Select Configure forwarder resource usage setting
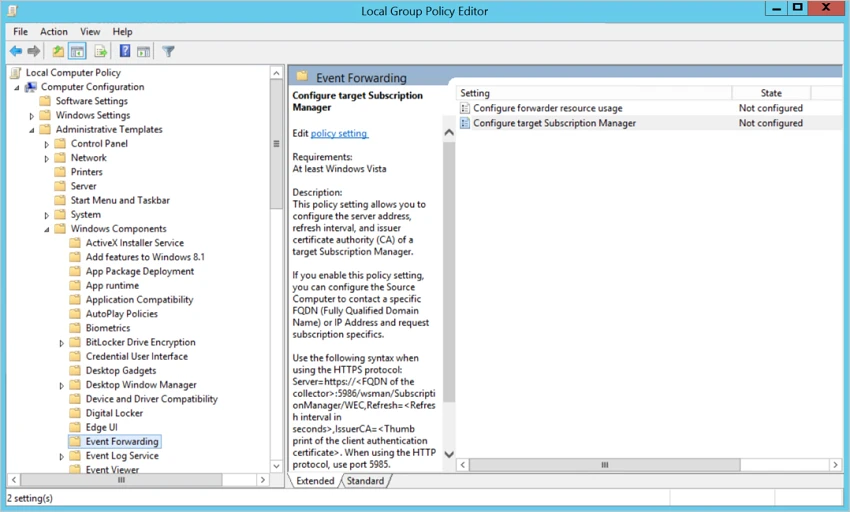The height and width of the screenshot is (512, 850). 547,108
